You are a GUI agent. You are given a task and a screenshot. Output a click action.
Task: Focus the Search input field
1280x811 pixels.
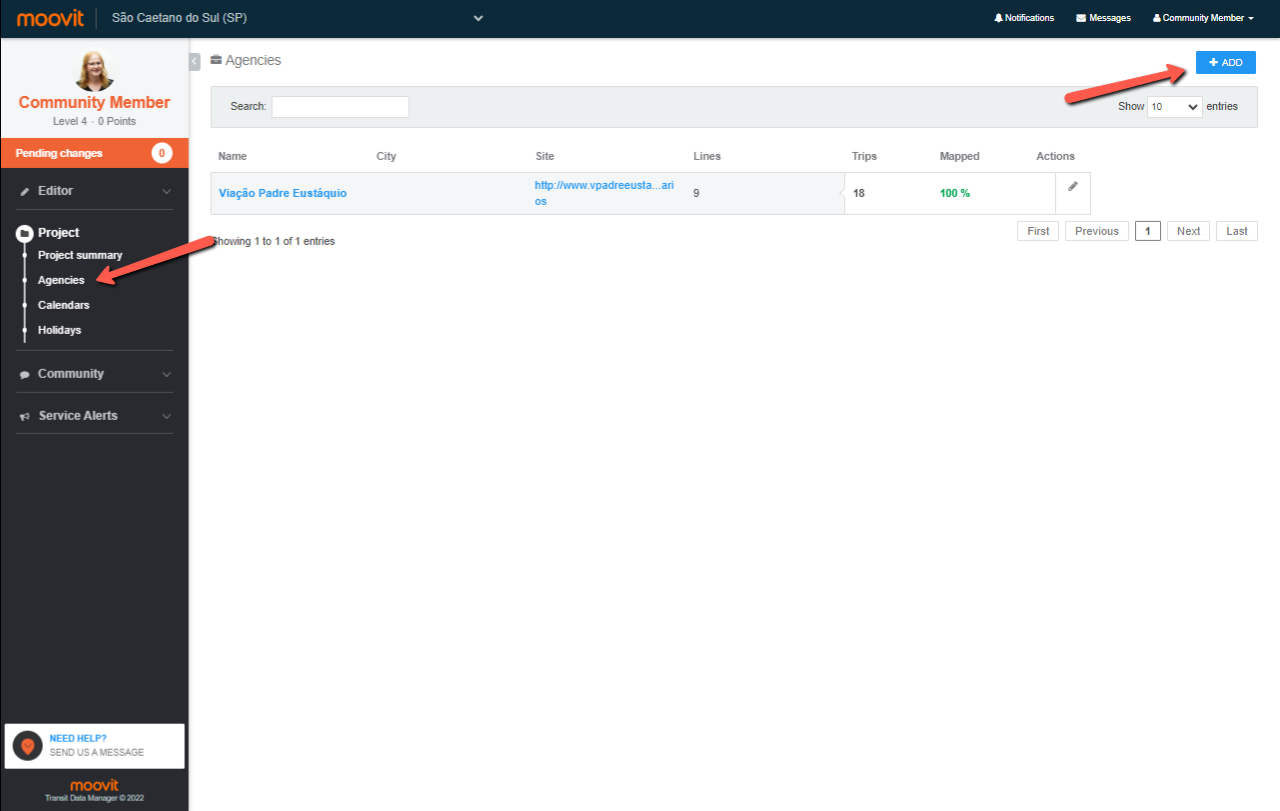point(340,107)
